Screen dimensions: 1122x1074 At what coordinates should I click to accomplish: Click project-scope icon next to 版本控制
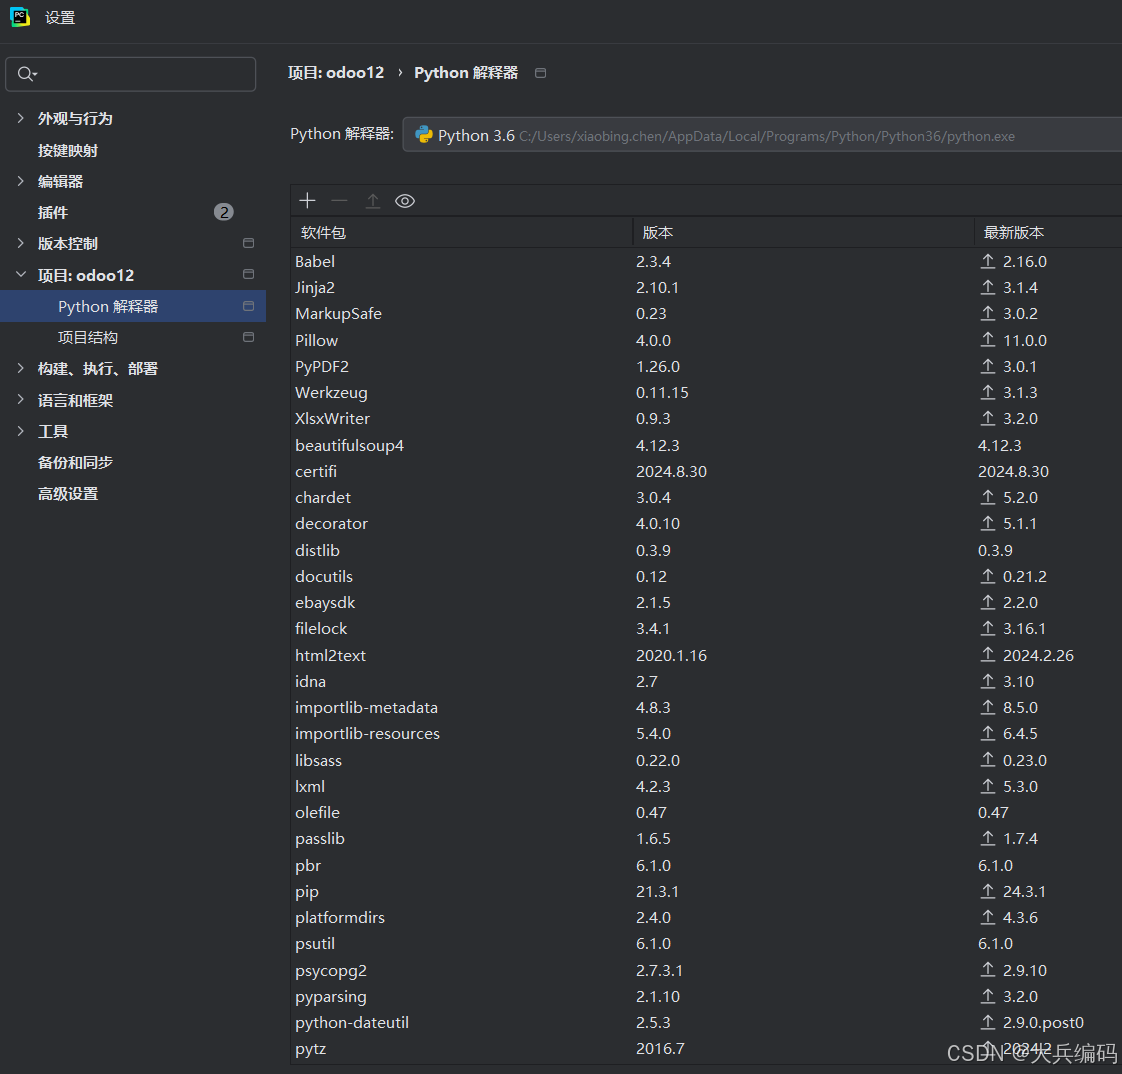(248, 243)
